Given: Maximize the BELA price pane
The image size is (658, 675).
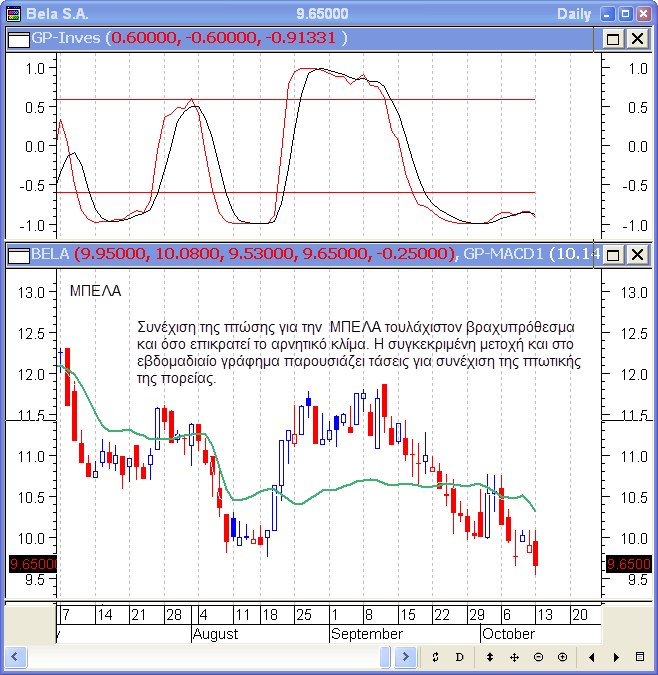Looking at the screenshot, I should (612, 255).
